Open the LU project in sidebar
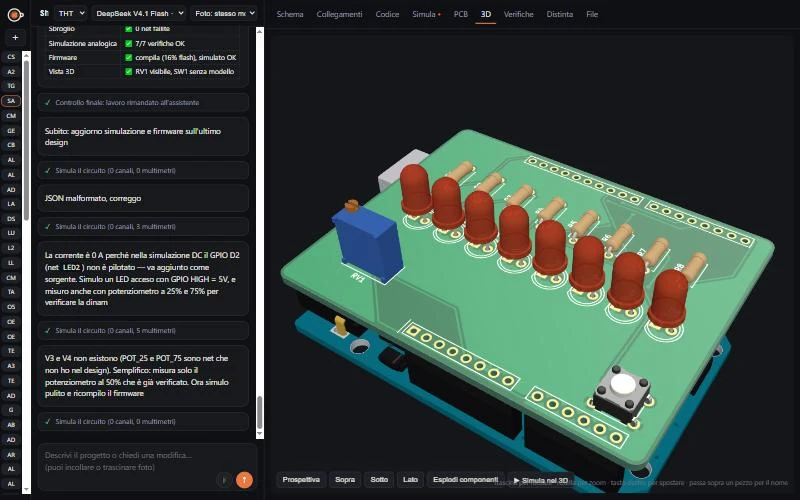This screenshot has height=500, width=800. pos(11,233)
